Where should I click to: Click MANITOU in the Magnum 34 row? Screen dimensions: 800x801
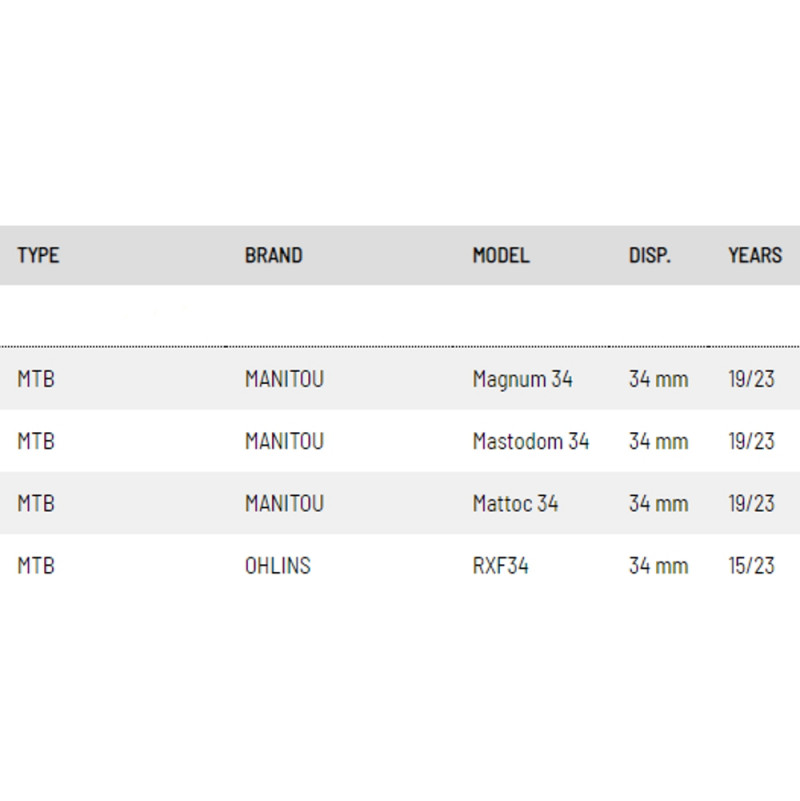(284, 379)
